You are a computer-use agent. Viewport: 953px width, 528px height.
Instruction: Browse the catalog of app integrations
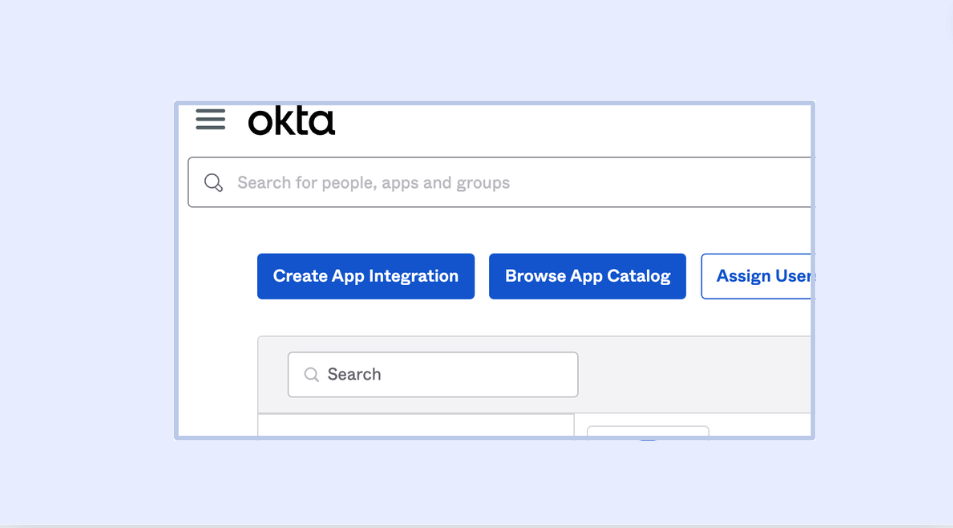587,276
